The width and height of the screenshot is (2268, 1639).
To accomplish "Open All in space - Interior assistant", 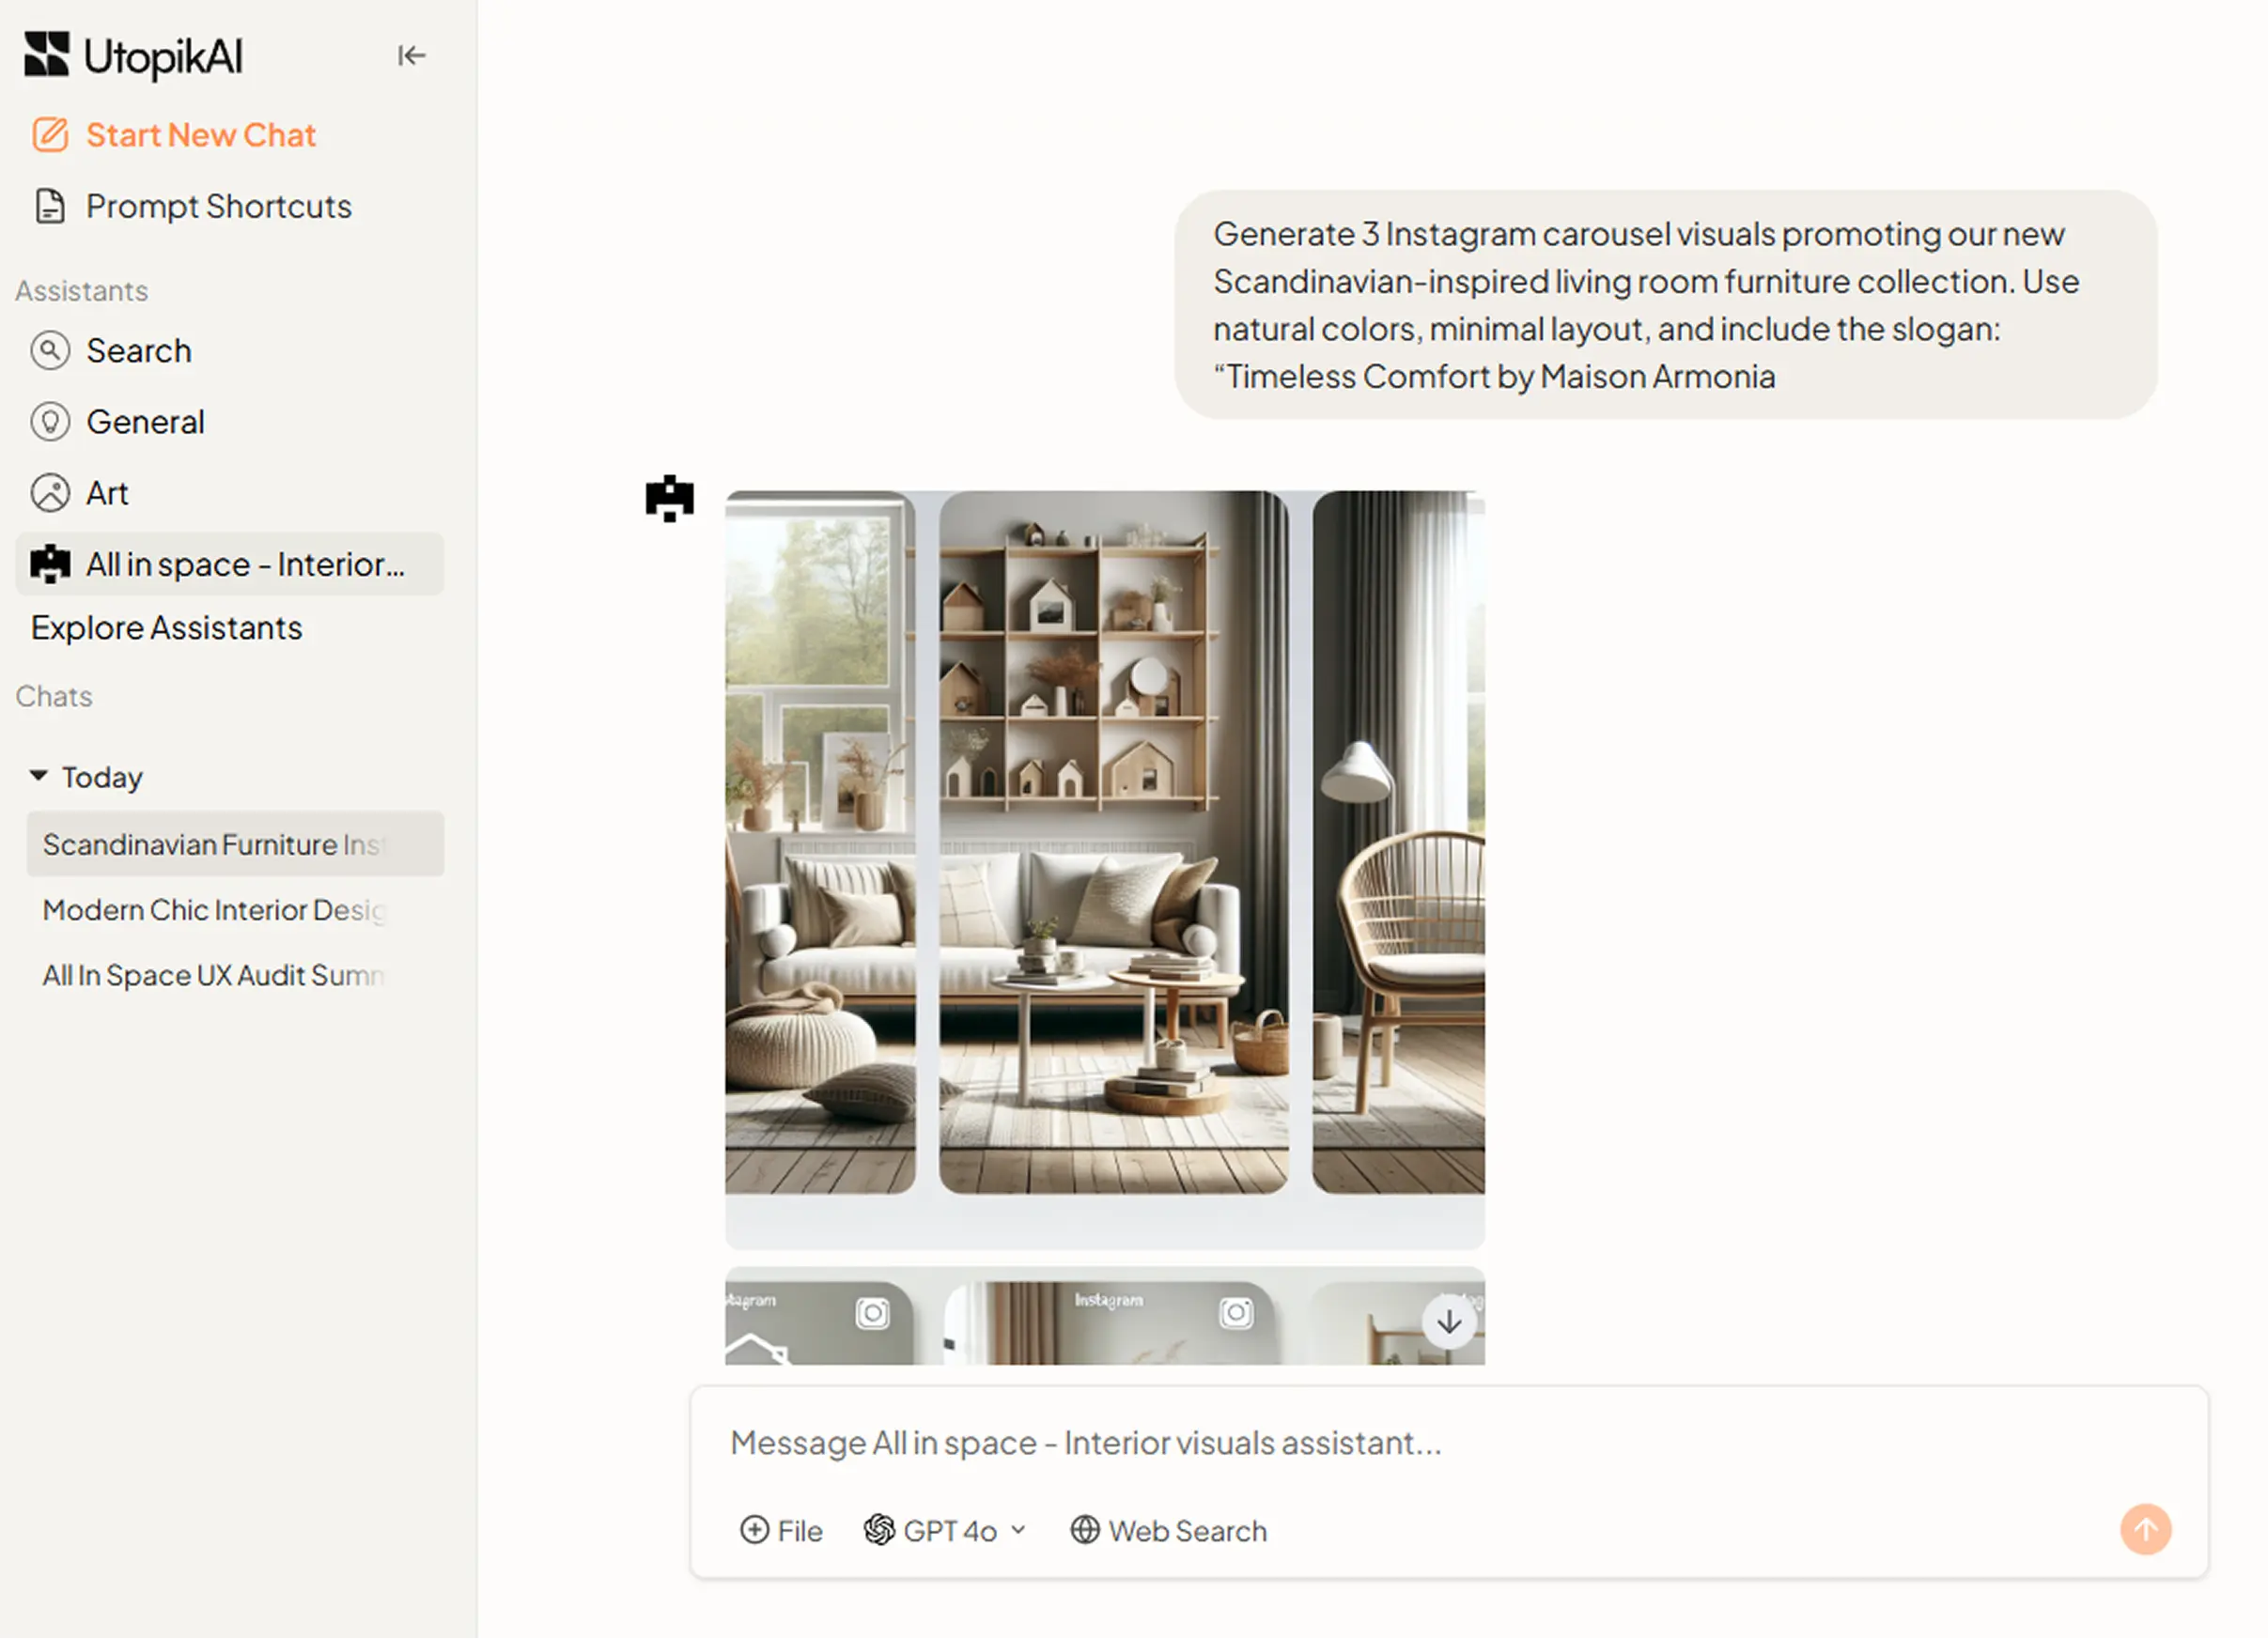I will pos(230,565).
